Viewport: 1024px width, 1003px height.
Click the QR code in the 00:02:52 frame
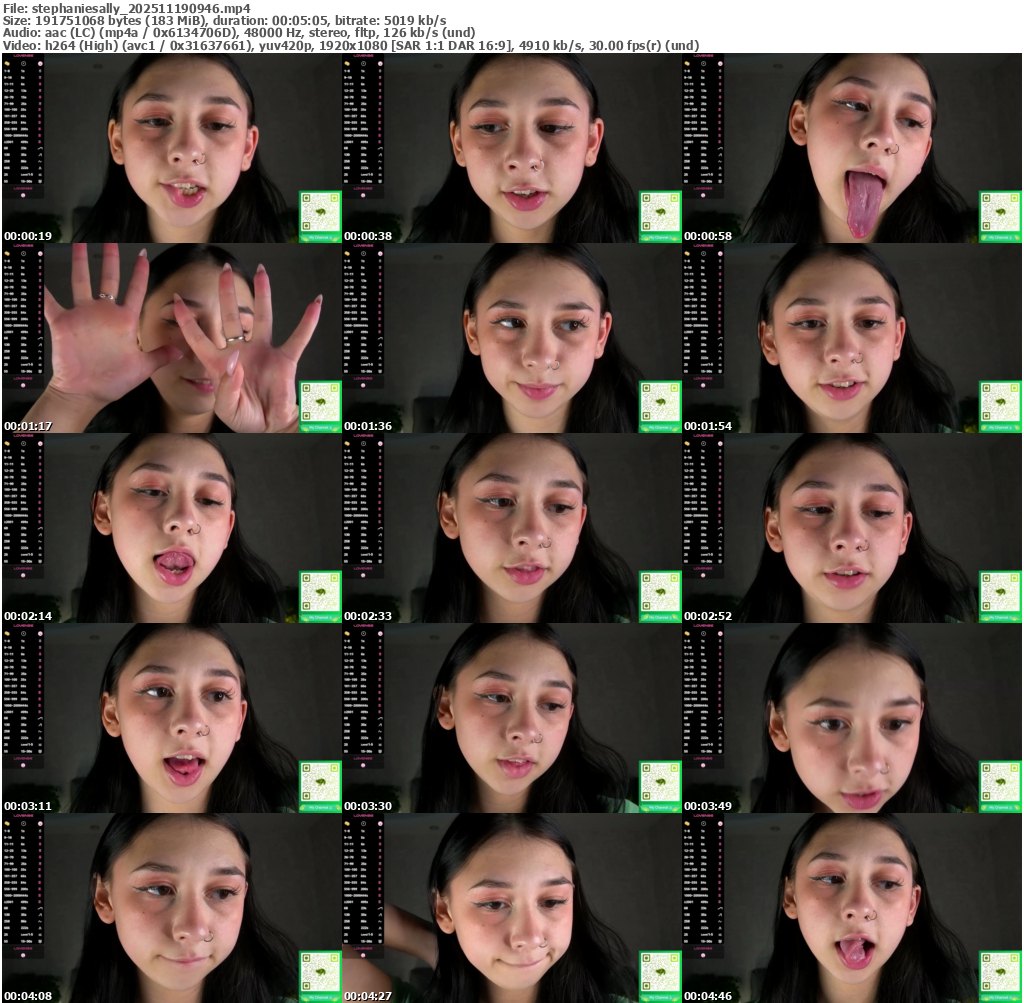[1000, 594]
